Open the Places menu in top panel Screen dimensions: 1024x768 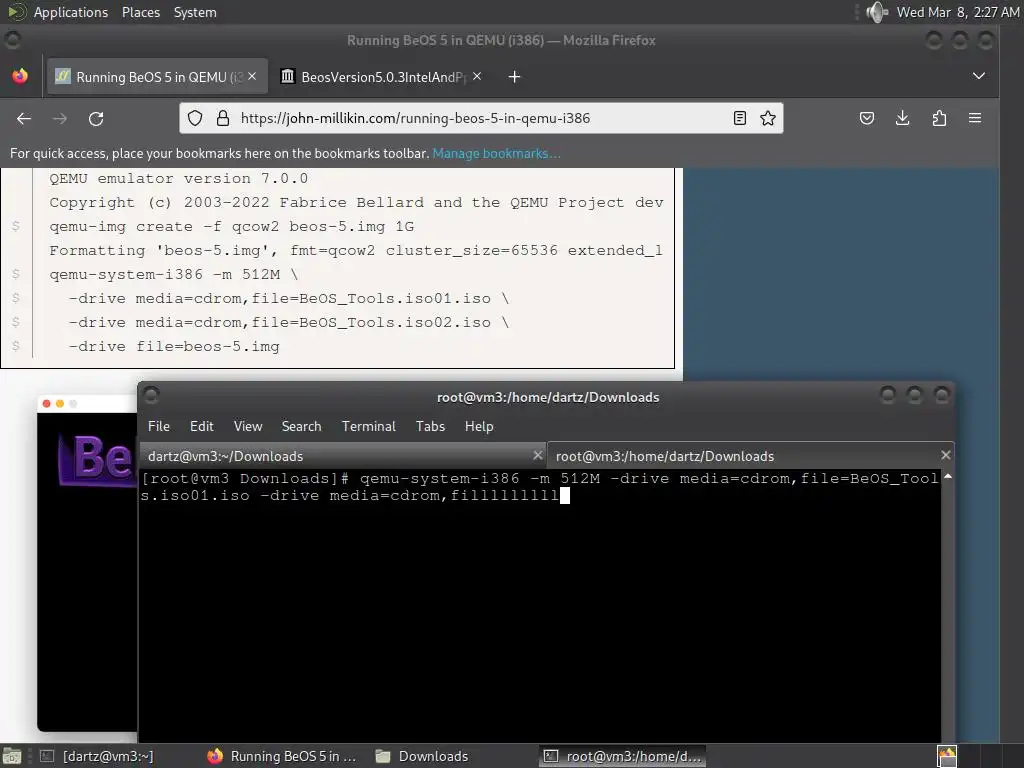pyautogui.click(x=141, y=12)
